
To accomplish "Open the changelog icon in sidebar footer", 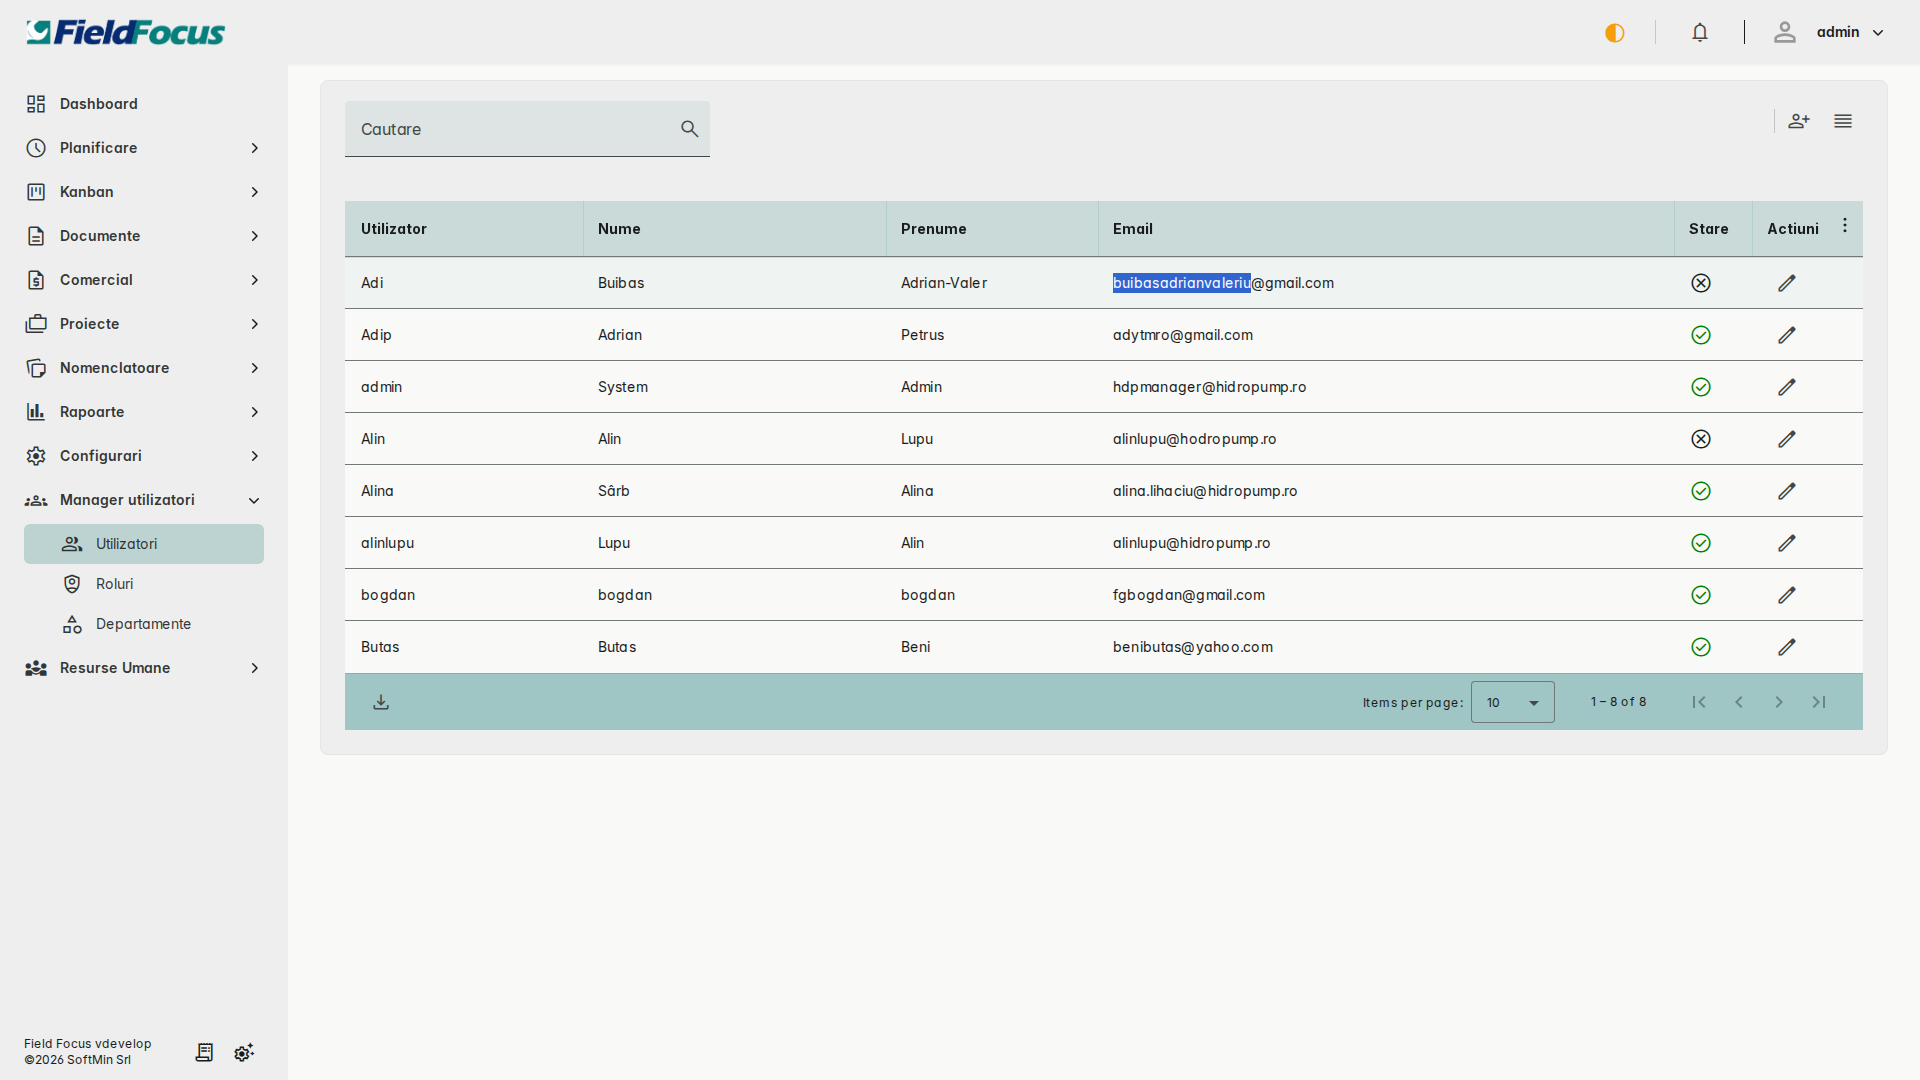I will coord(204,1052).
